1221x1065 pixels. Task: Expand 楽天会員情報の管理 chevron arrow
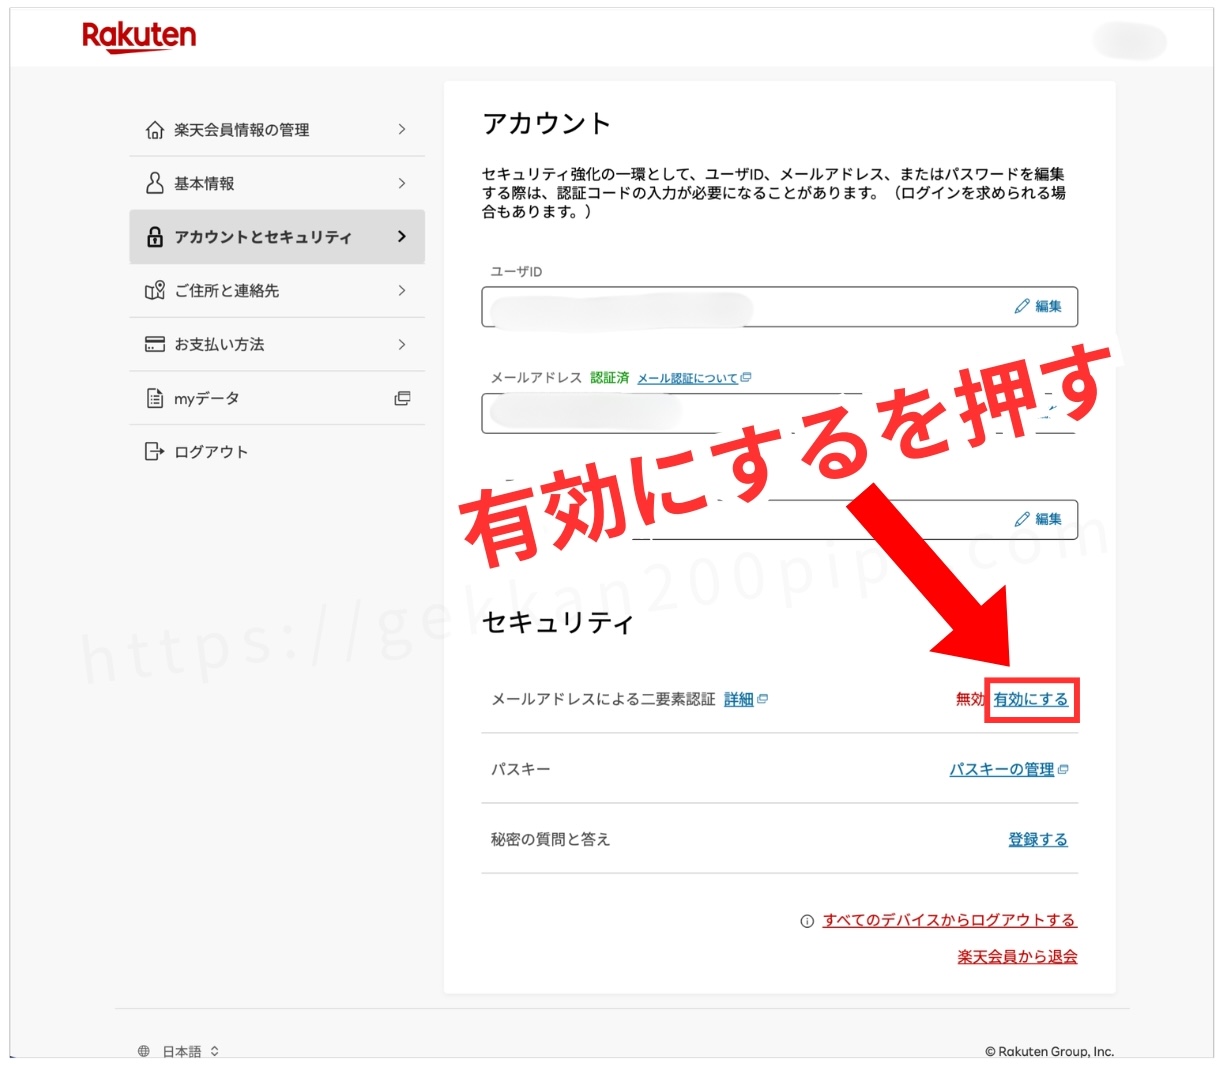402,130
